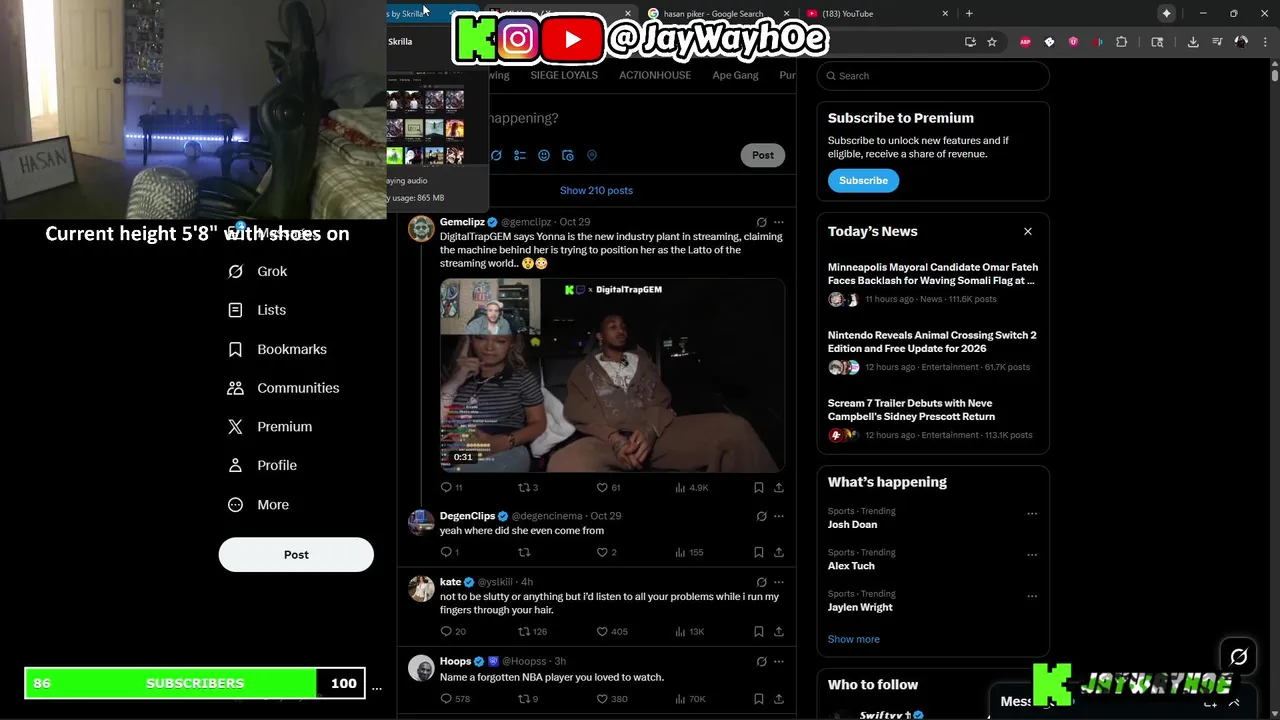Bookmark the DegenClips post
The width and height of the screenshot is (1280, 720).
759,552
